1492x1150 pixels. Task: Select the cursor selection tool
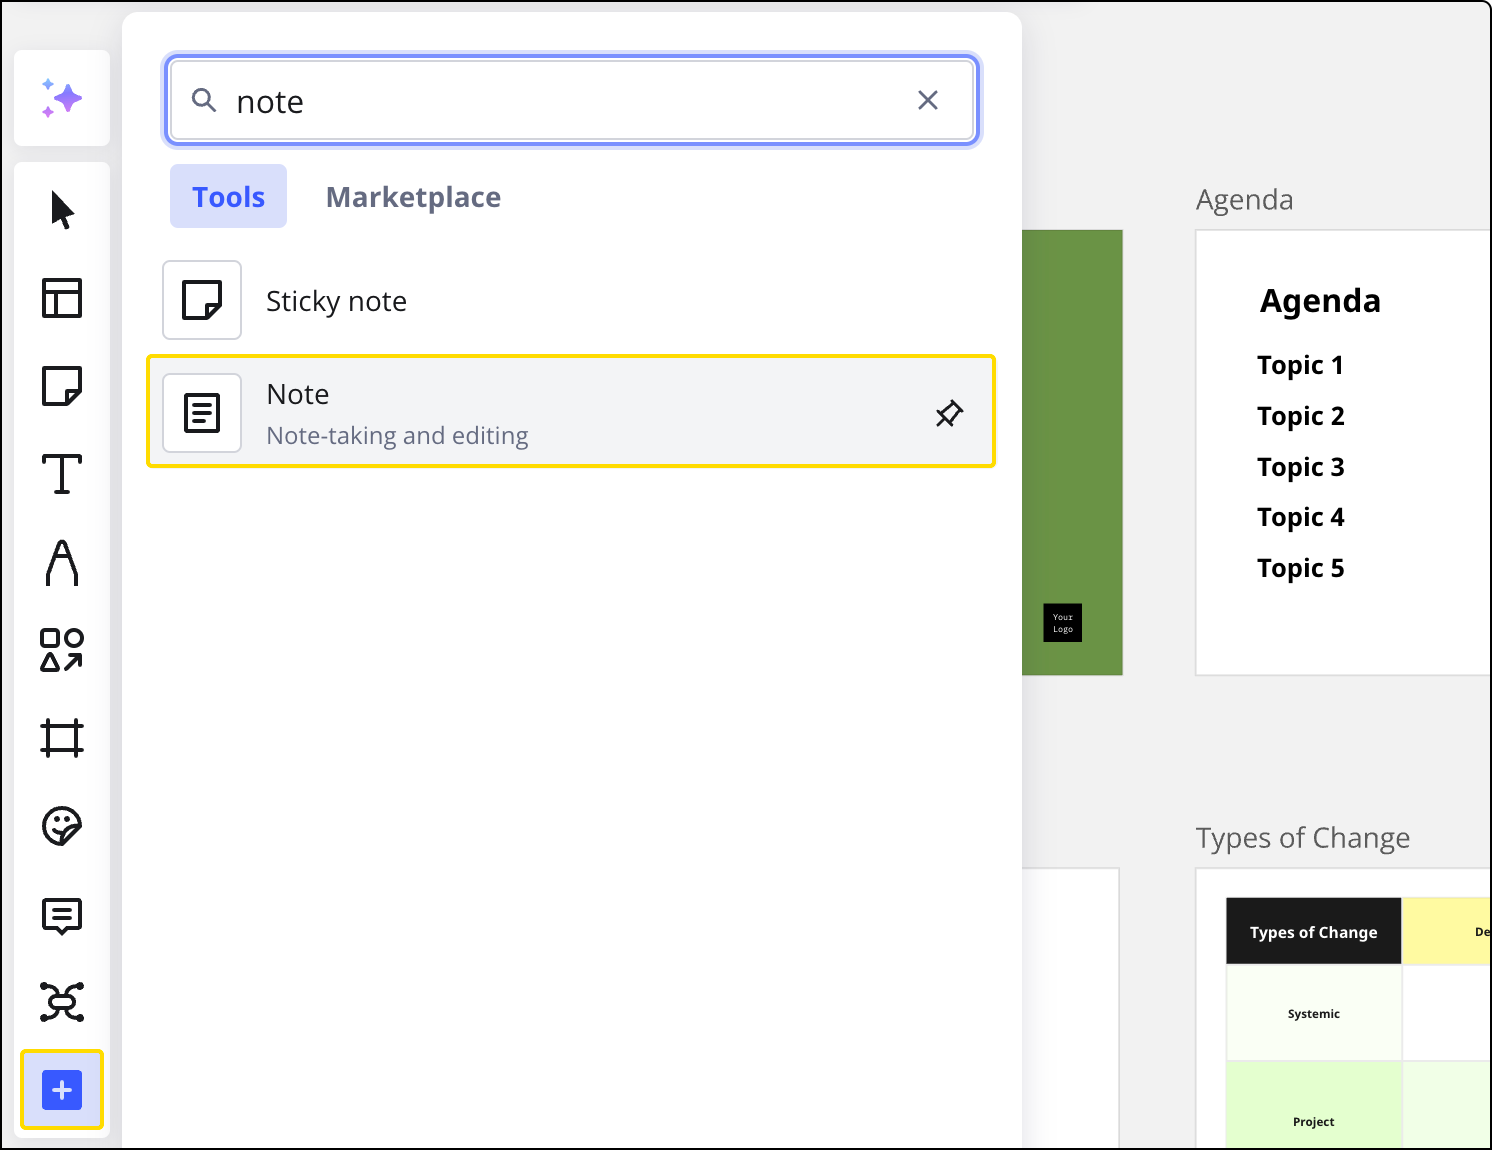62,210
